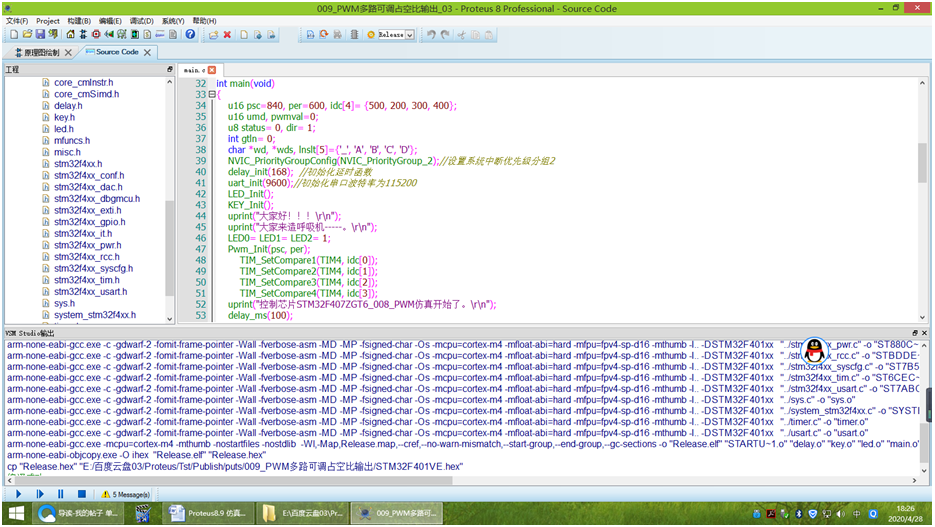Open the orange gear project settings icon
This screenshot has height=527, width=935.
click(x=371, y=35)
